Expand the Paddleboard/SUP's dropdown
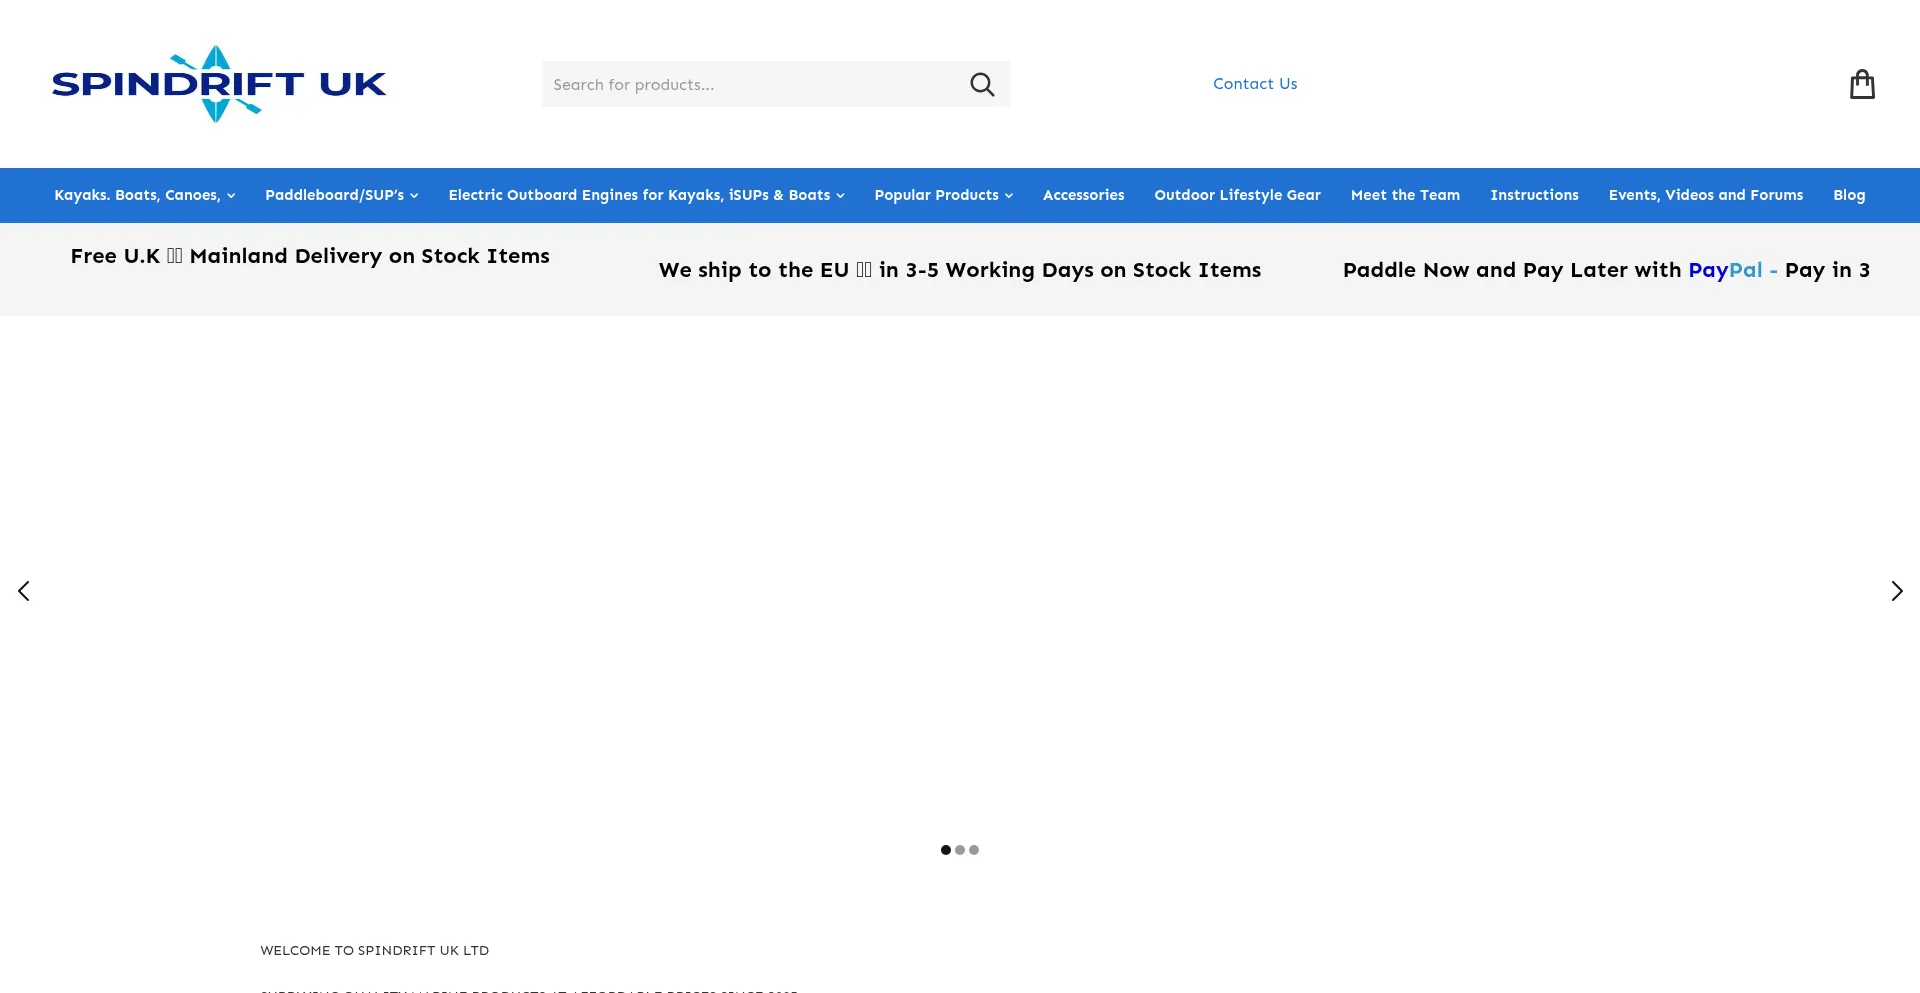The width and height of the screenshot is (1920, 993). [x=341, y=195]
